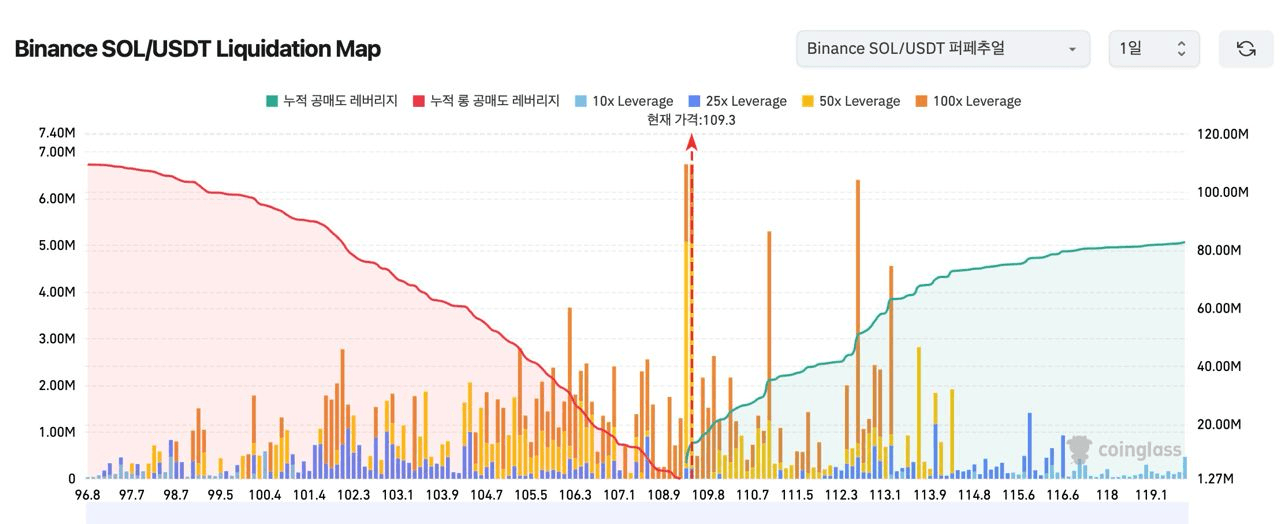Open the Binance SOL/USDT 퍼페추얼 dropdown
This screenshot has width=1280, height=524.
click(x=943, y=49)
